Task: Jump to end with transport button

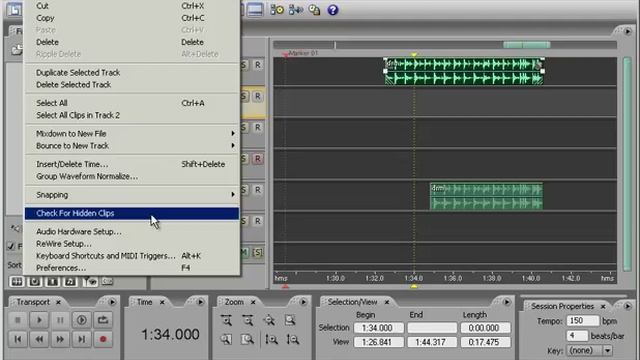Action: (82, 339)
